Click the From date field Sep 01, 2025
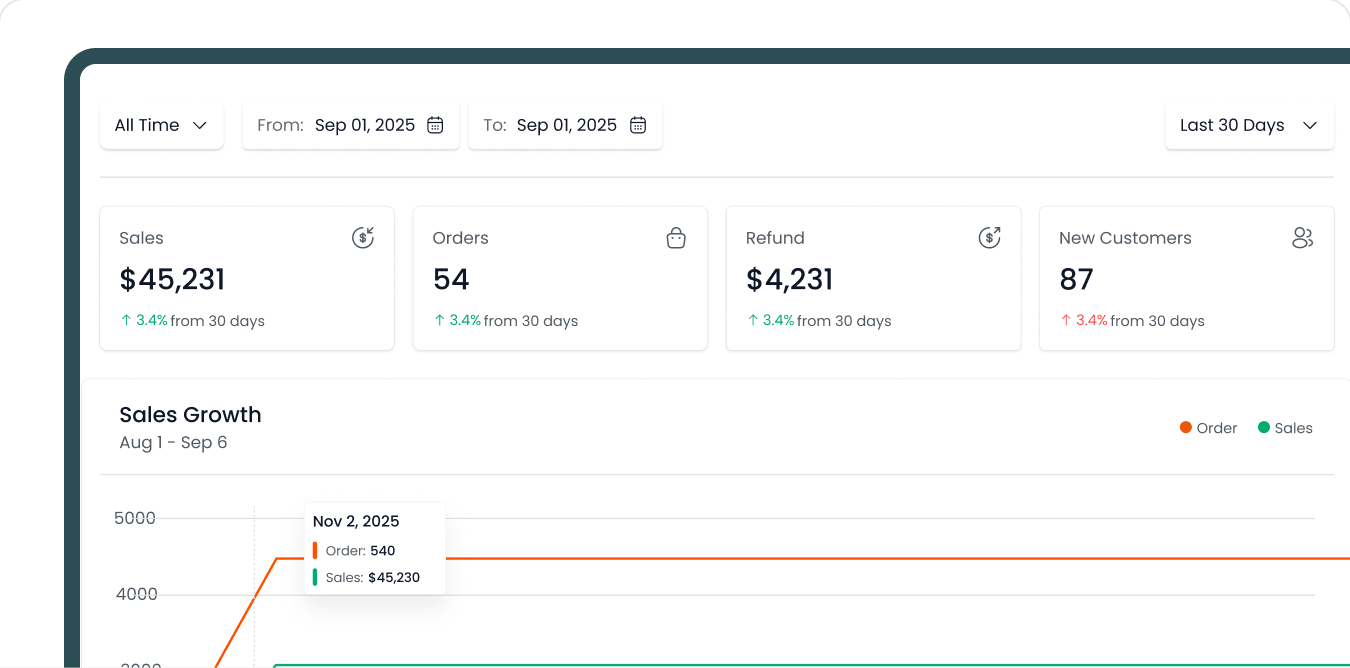The image size is (1350, 668). (x=364, y=125)
